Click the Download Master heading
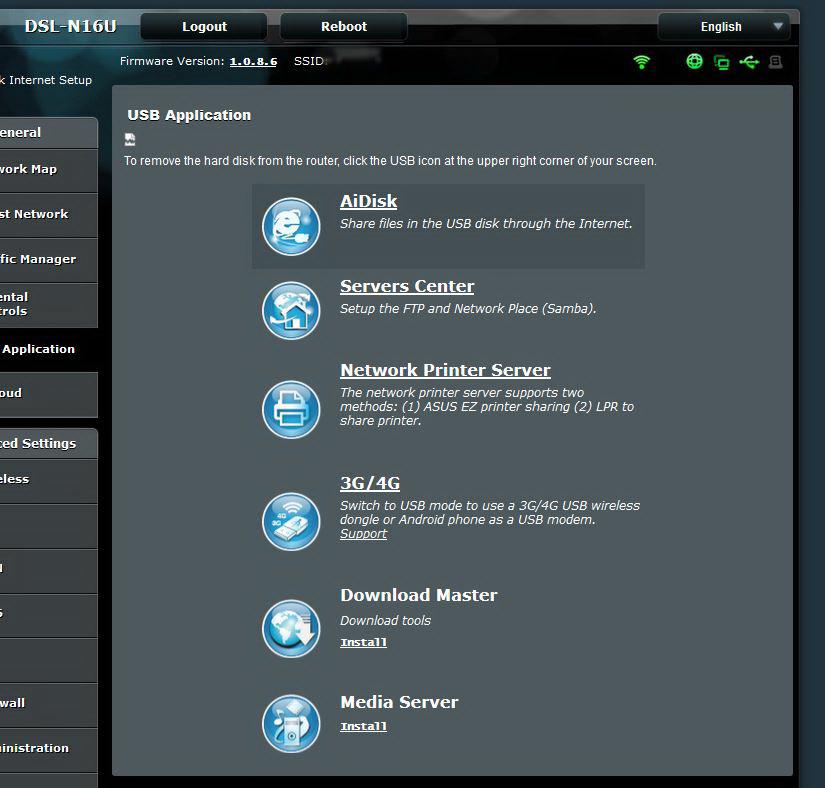Viewport: 825px width, 788px height. (419, 595)
